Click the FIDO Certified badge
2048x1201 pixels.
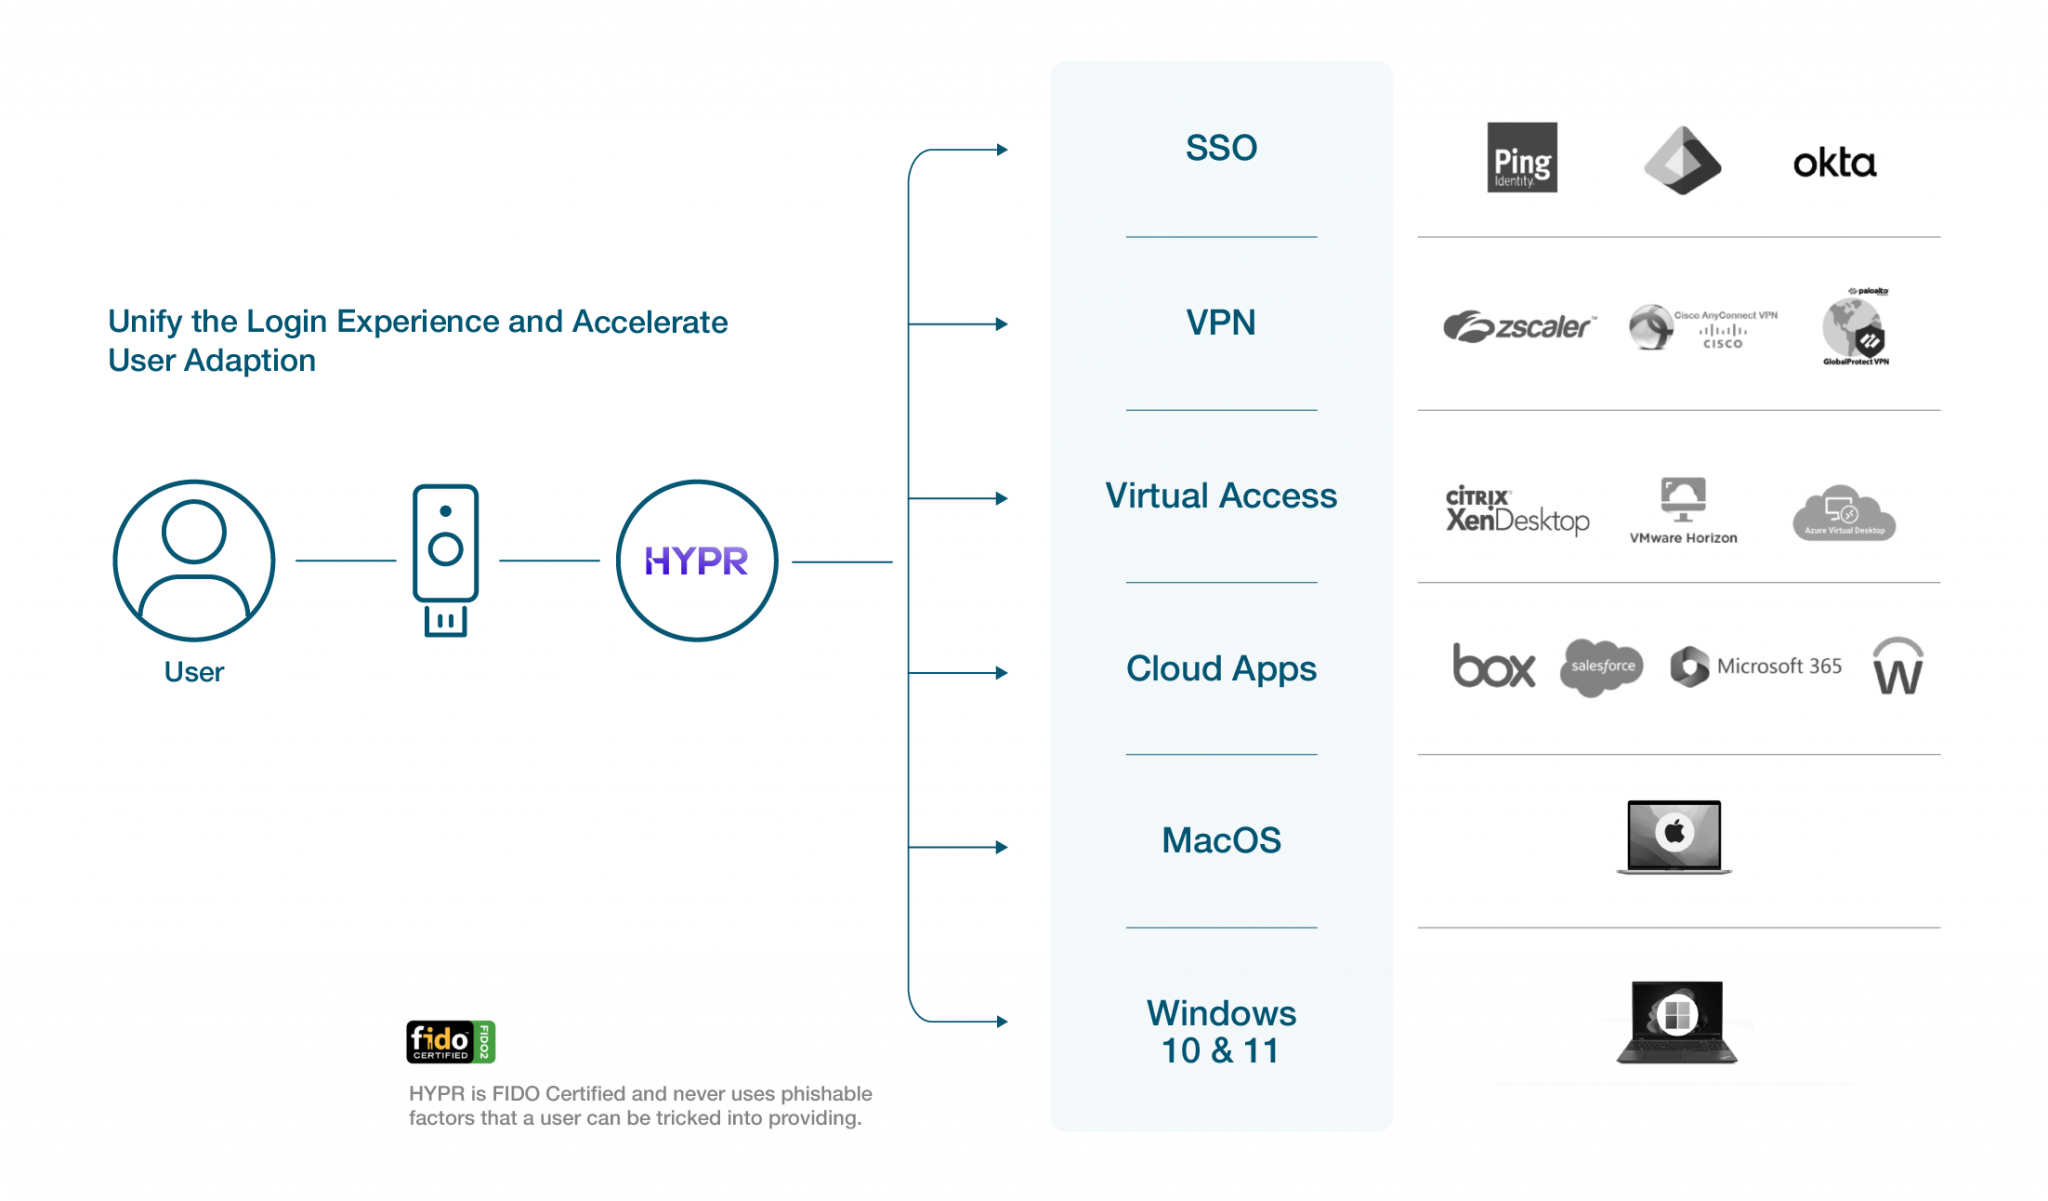pos(450,1042)
